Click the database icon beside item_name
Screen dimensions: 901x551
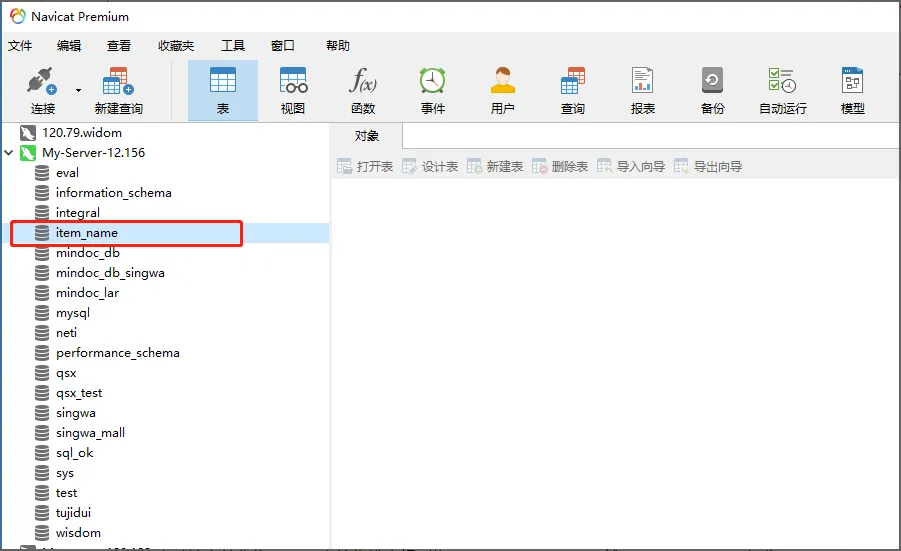(x=42, y=233)
